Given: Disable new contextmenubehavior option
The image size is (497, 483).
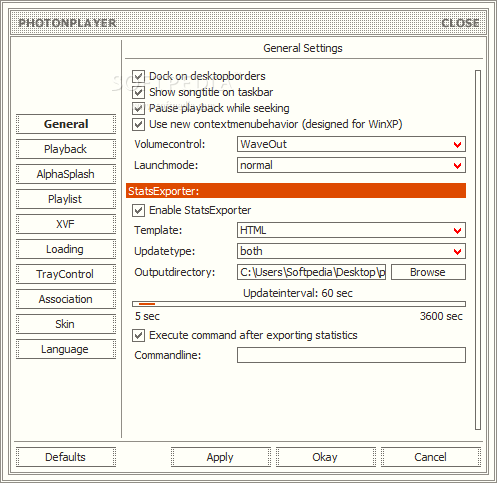Looking at the screenshot, I should pyautogui.click(x=138, y=124).
